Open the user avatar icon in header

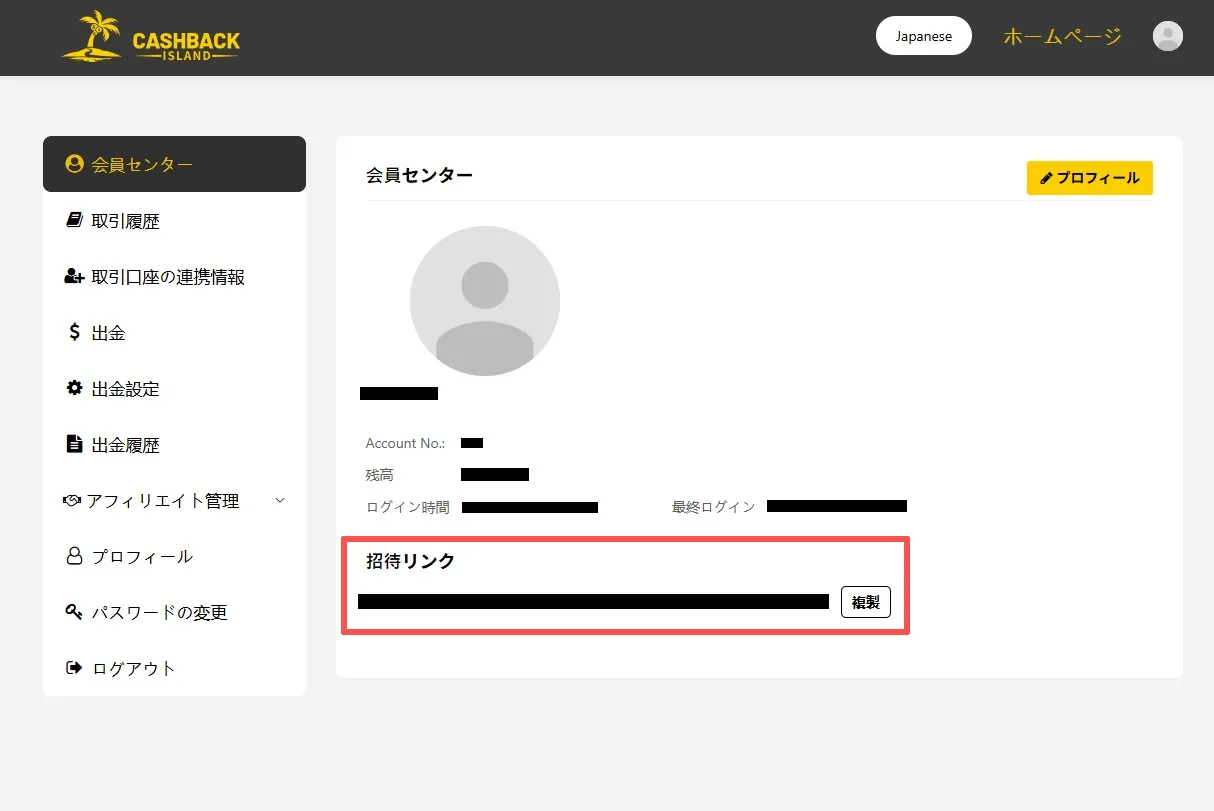coord(1167,37)
